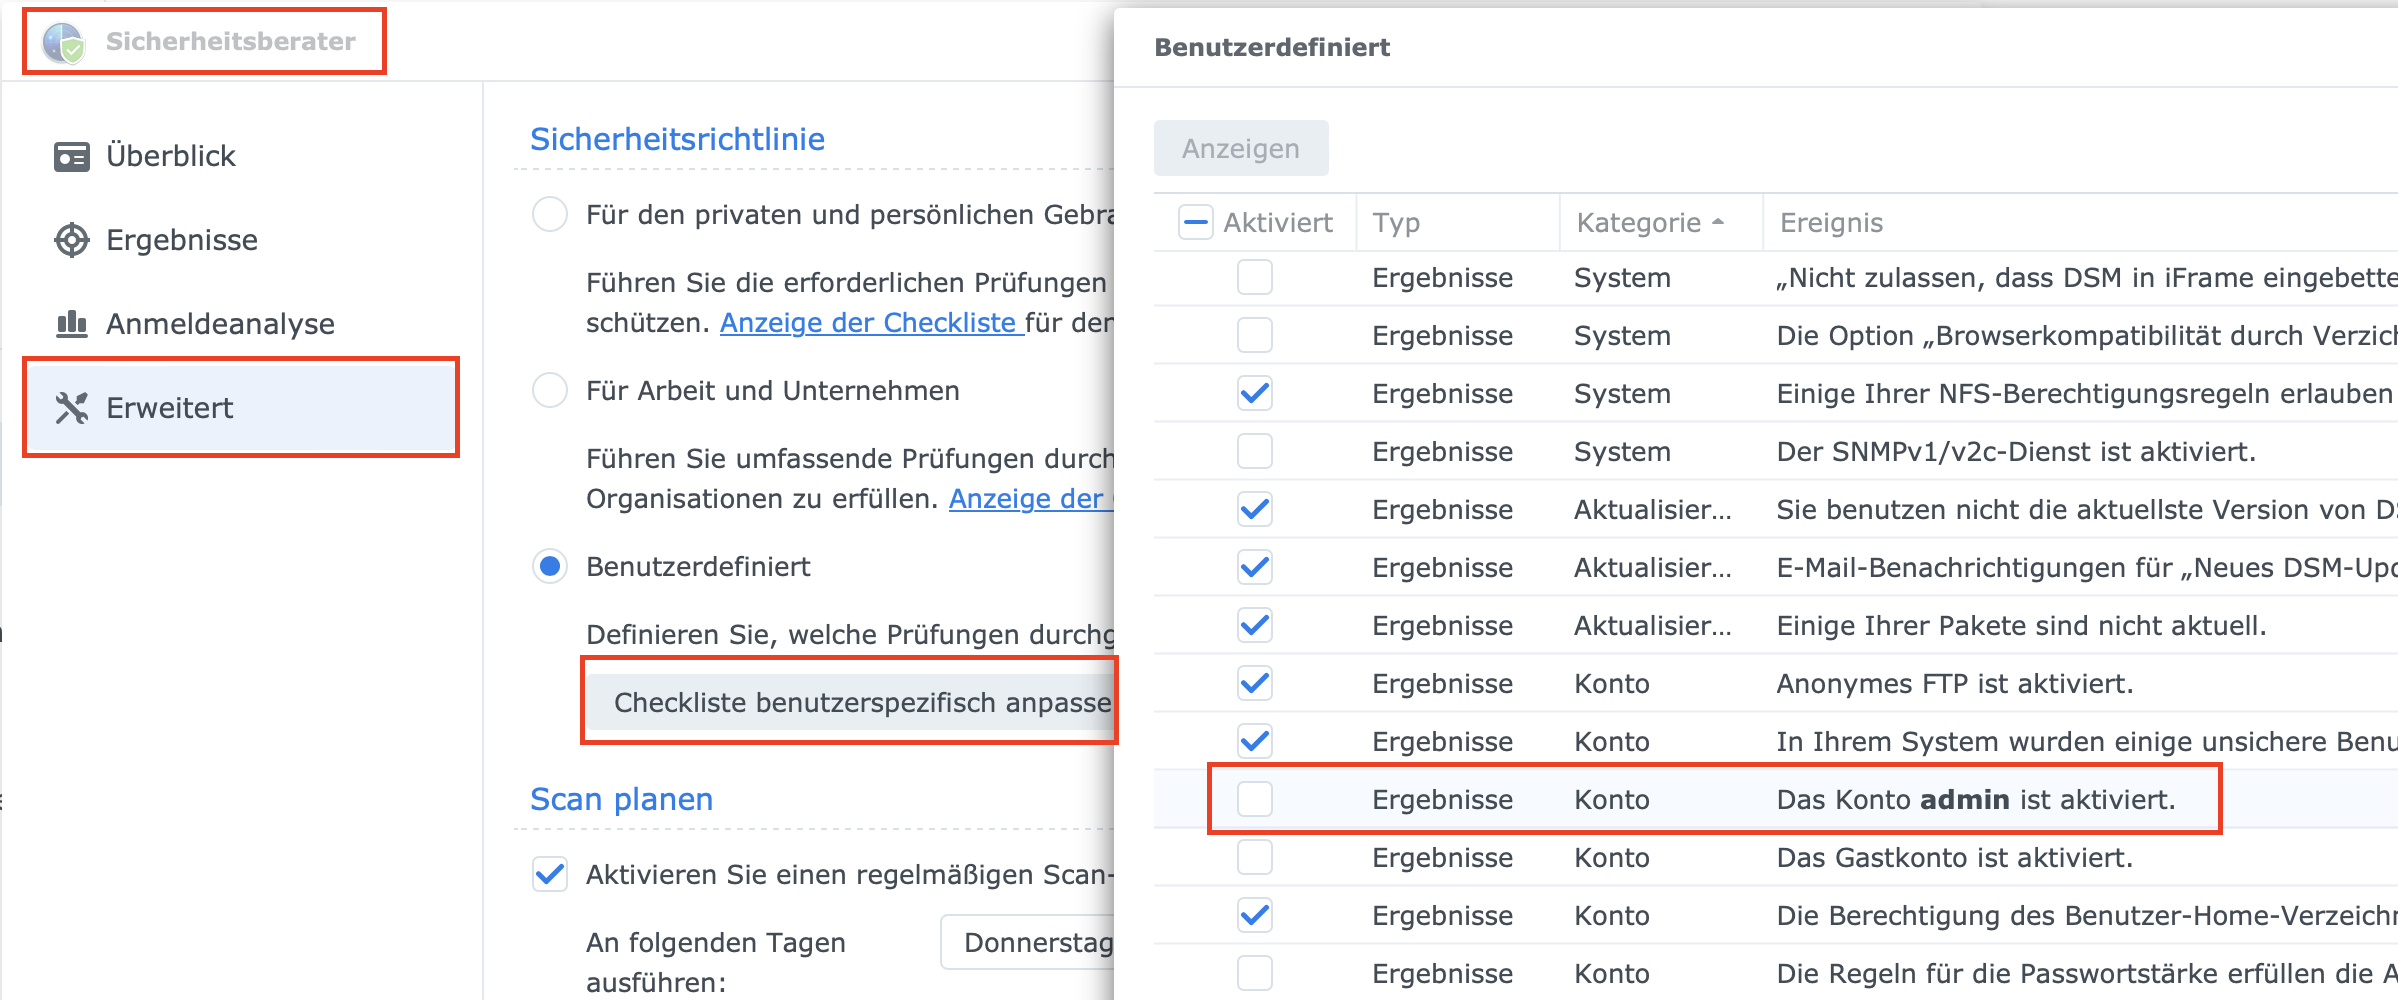Click the Anmeldeanalyse chart icon
Screen dimensions: 2398x1000
(71, 324)
